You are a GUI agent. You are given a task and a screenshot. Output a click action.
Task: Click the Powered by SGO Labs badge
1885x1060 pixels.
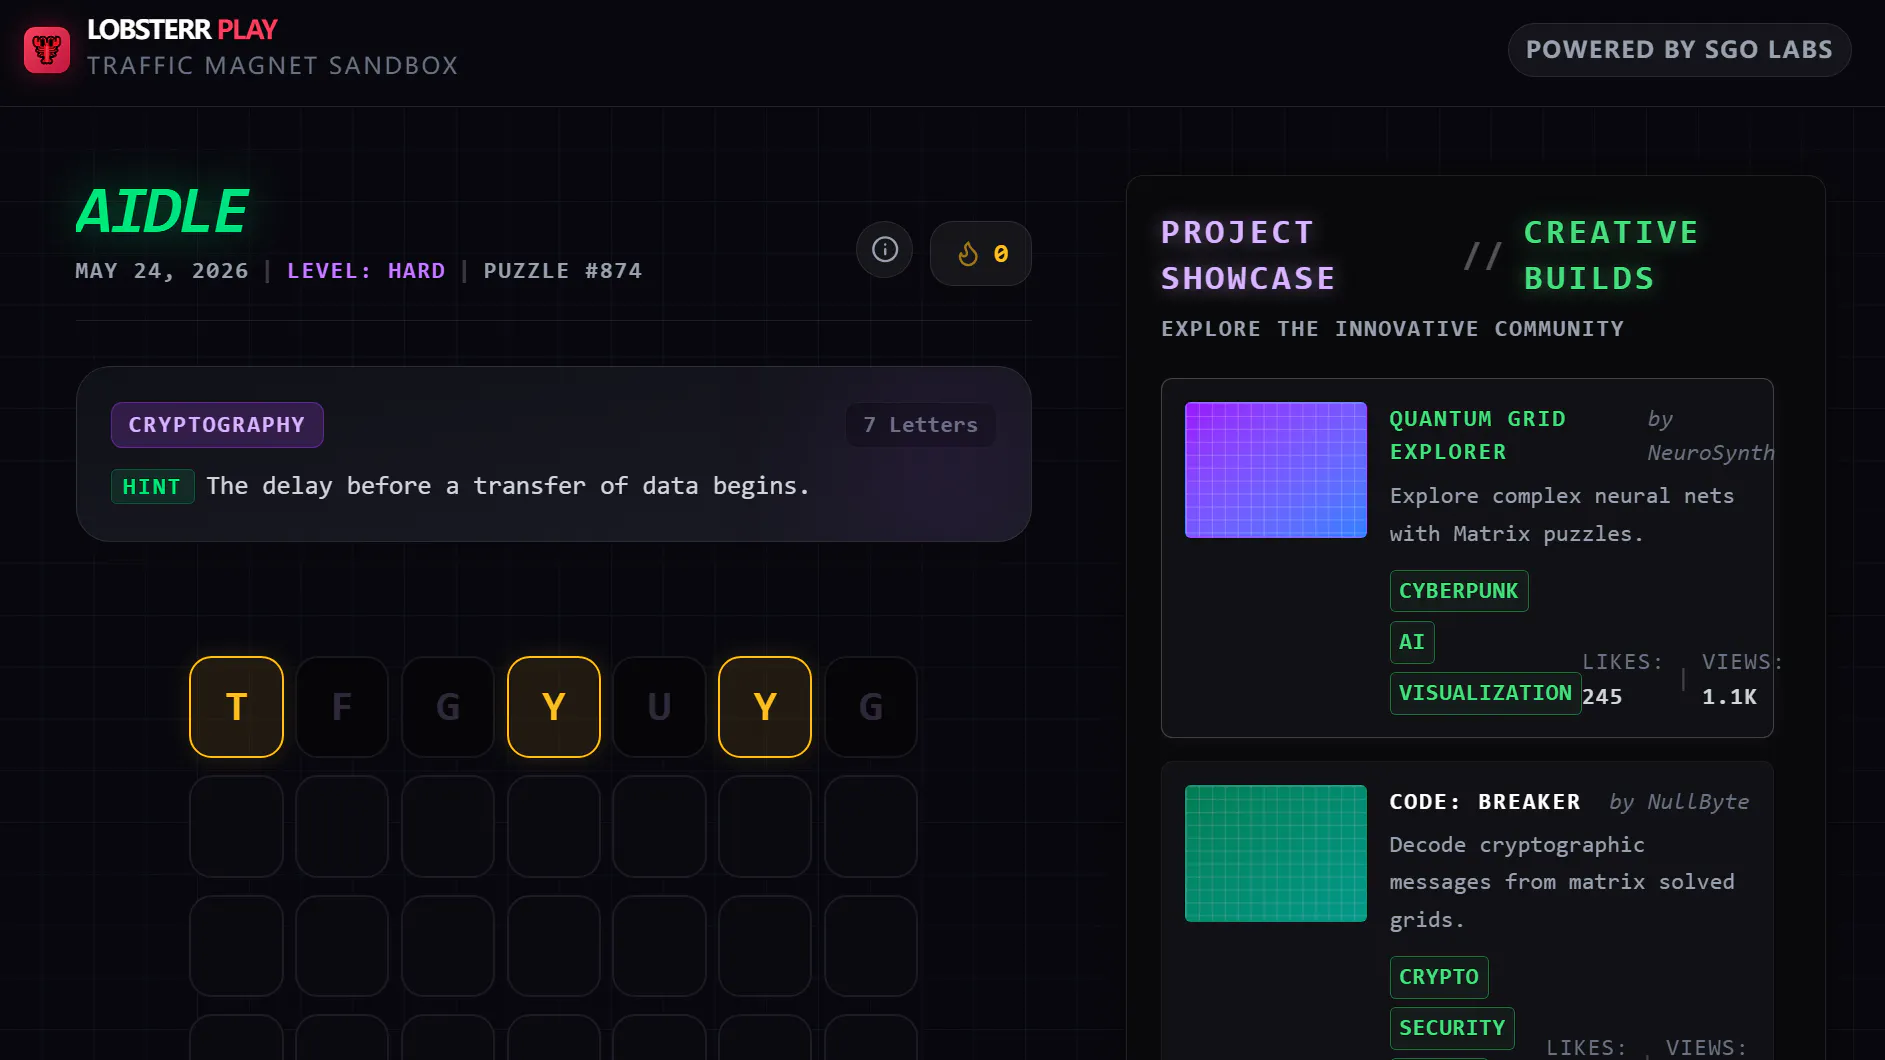[1679, 50]
